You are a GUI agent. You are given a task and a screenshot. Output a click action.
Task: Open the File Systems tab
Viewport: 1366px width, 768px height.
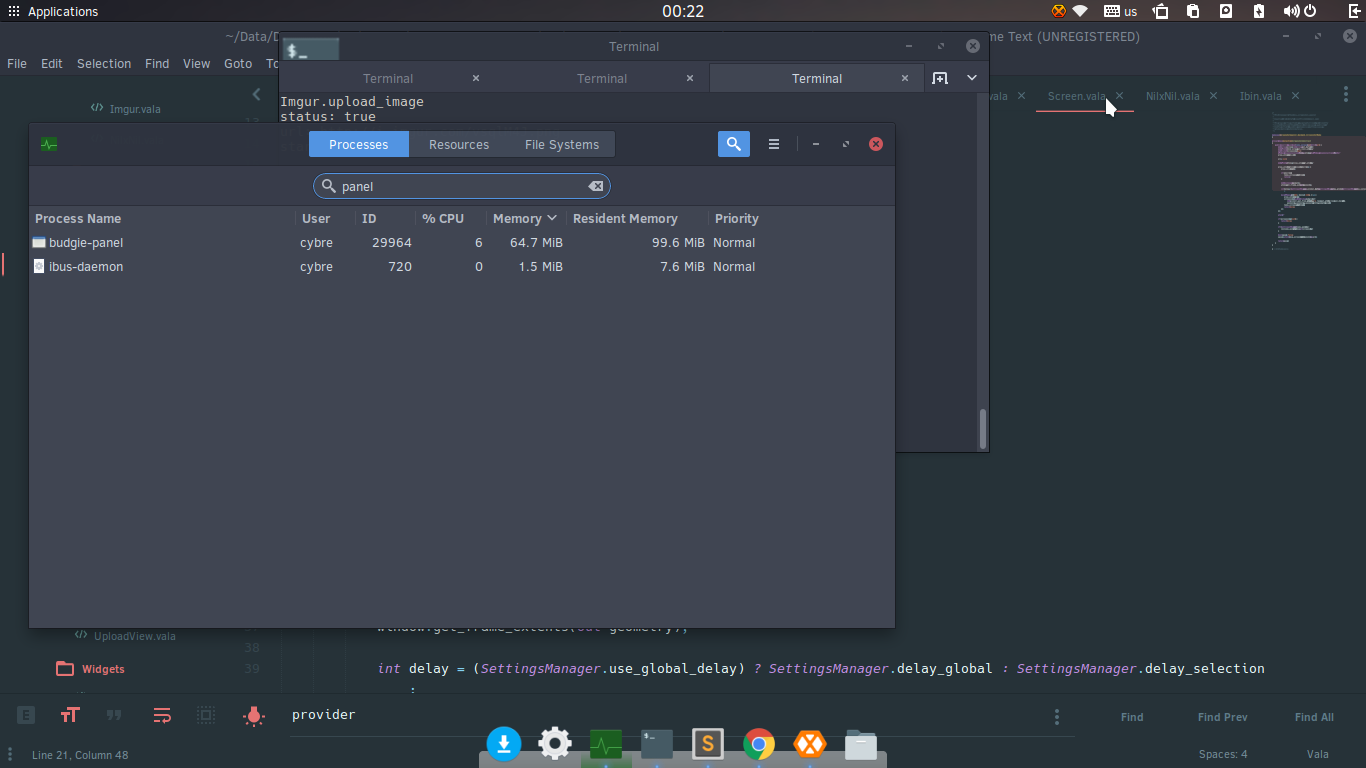tap(562, 144)
